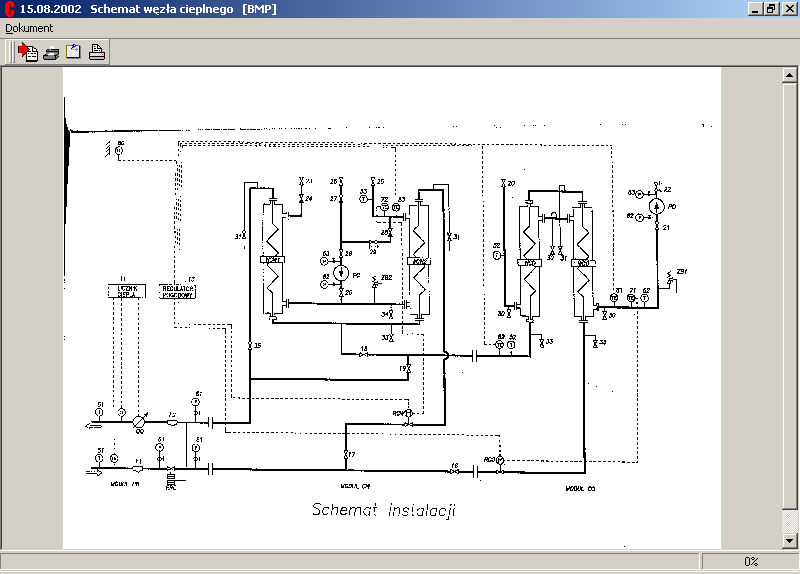This screenshot has width=800, height=574.
Task: Click the 'Schemat instalacji' caption in the drawing
Action: [x=385, y=509]
